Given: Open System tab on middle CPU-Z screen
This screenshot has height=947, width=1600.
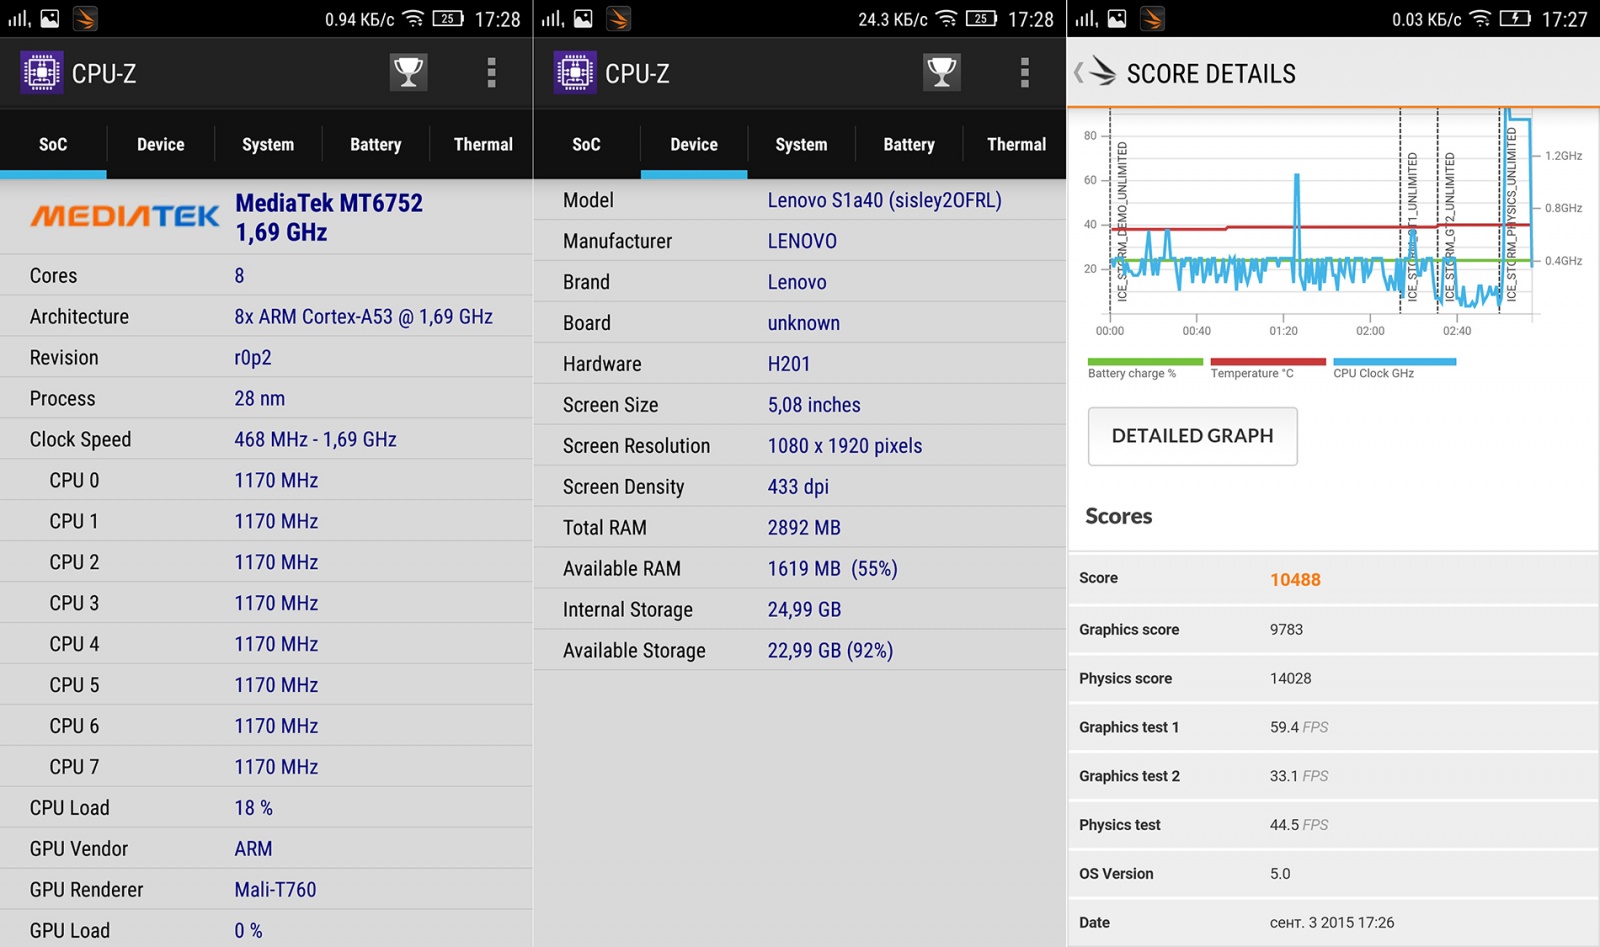Looking at the screenshot, I should tap(801, 144).
